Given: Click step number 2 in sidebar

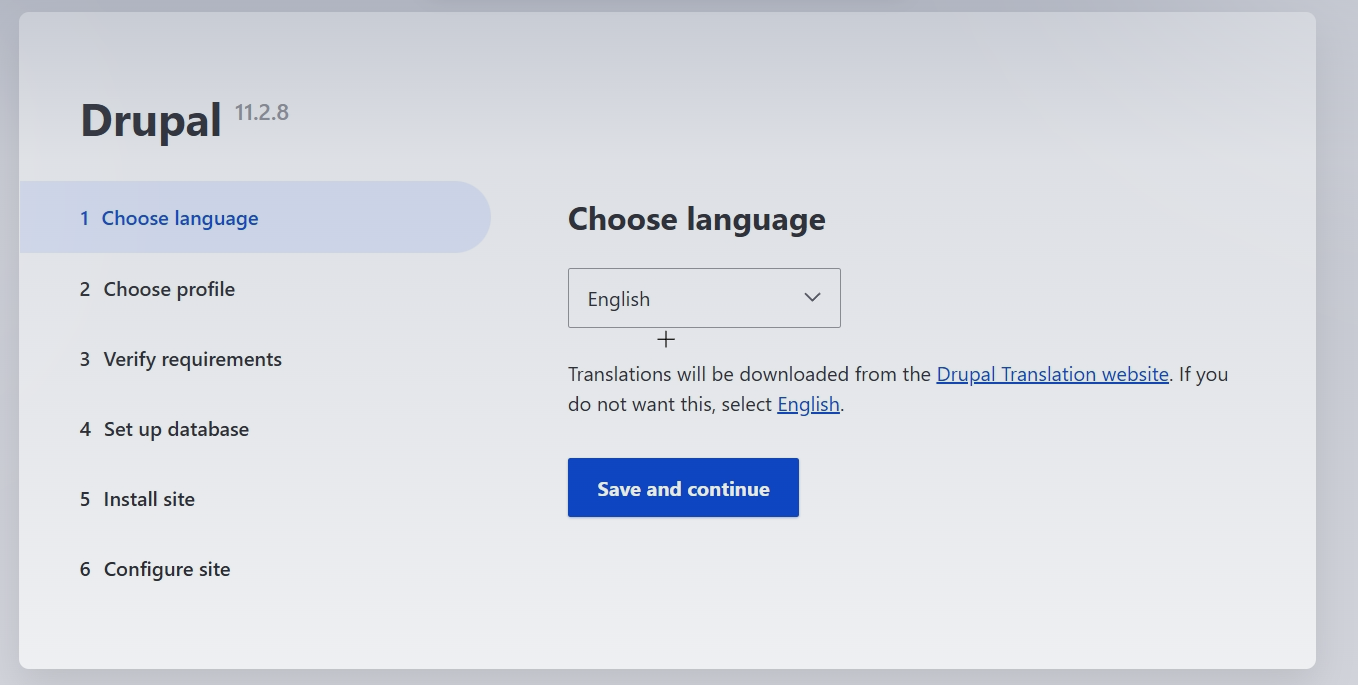Looking at the screenshot, I should tap(85, 289).
